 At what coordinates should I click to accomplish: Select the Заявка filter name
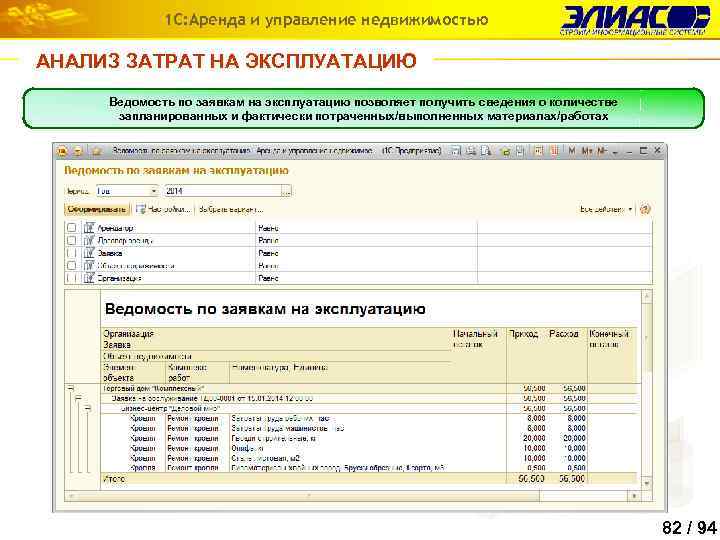110,253
